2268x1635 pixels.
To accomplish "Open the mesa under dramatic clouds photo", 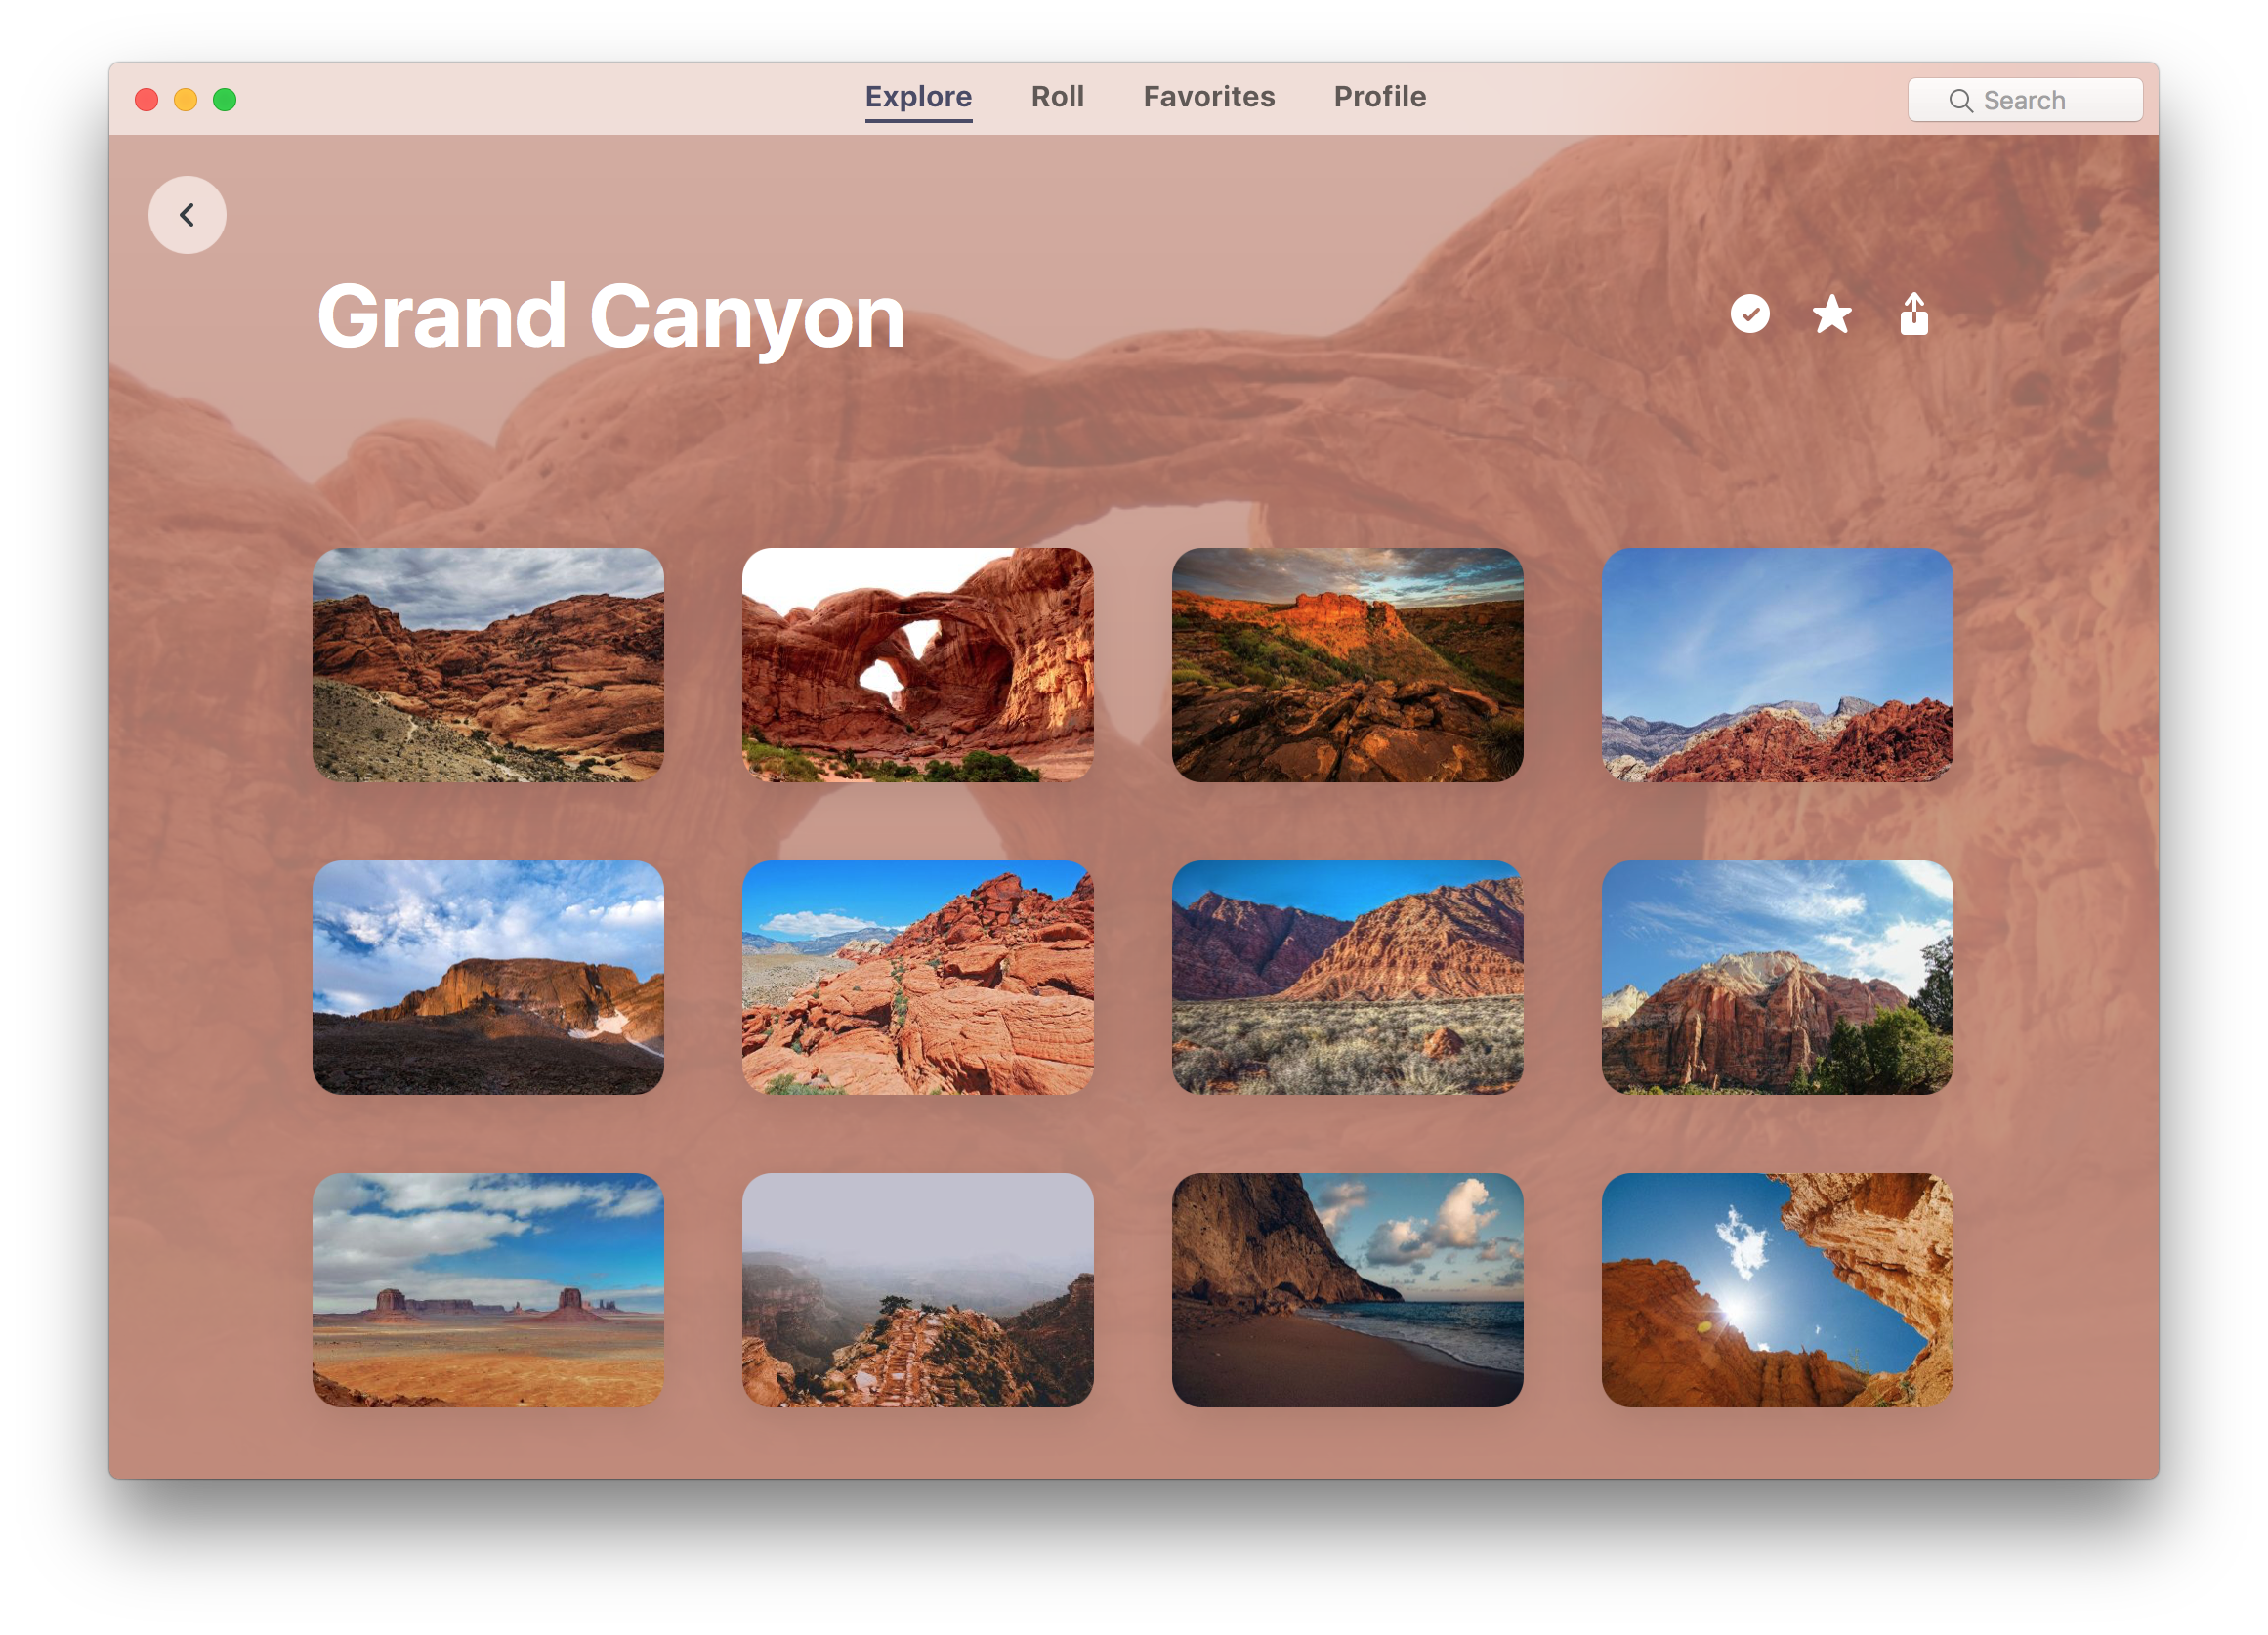I will [488, 977].
